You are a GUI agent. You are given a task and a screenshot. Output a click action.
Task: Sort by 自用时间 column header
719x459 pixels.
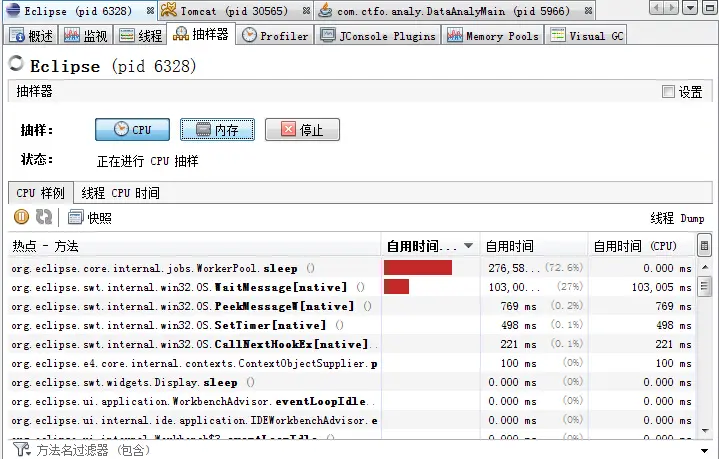[534, 246]
